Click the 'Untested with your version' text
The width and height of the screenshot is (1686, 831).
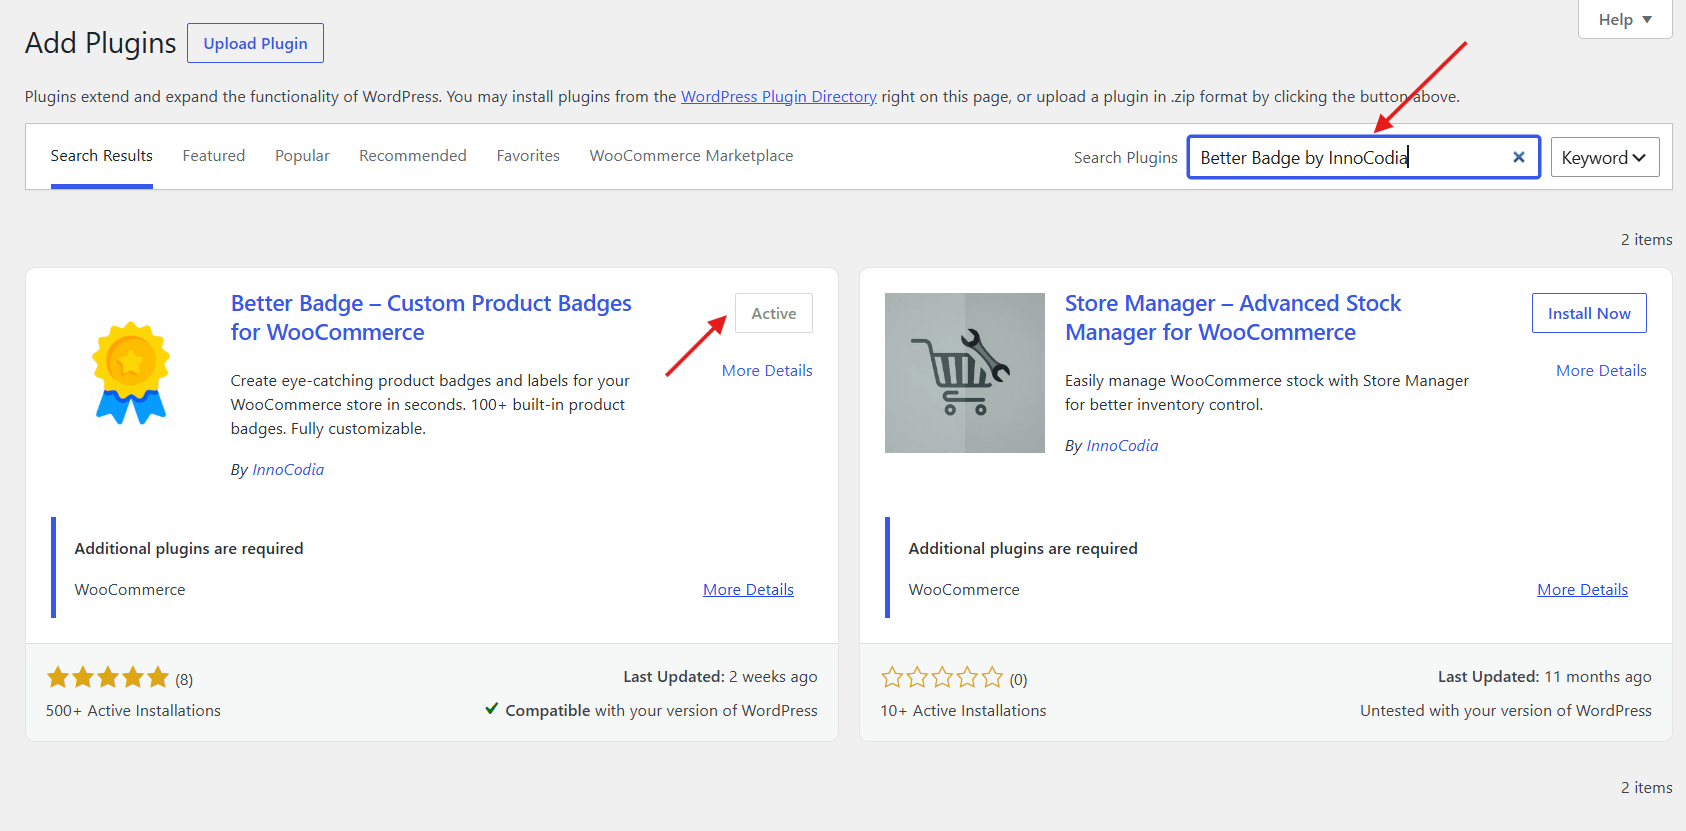click(x=1505, y=711)
